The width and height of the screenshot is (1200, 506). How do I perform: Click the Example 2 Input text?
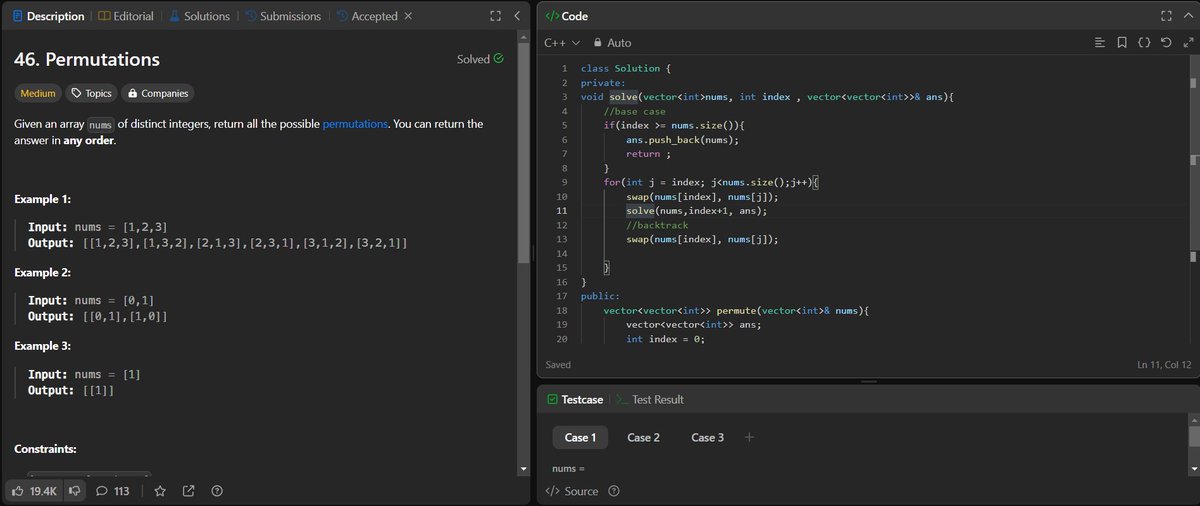(91, 300)
